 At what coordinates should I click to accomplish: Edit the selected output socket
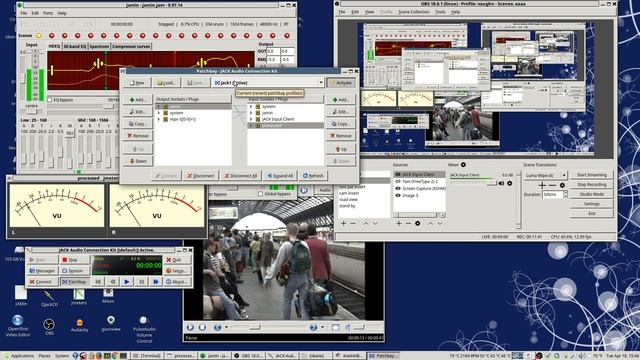pos(138,111)
